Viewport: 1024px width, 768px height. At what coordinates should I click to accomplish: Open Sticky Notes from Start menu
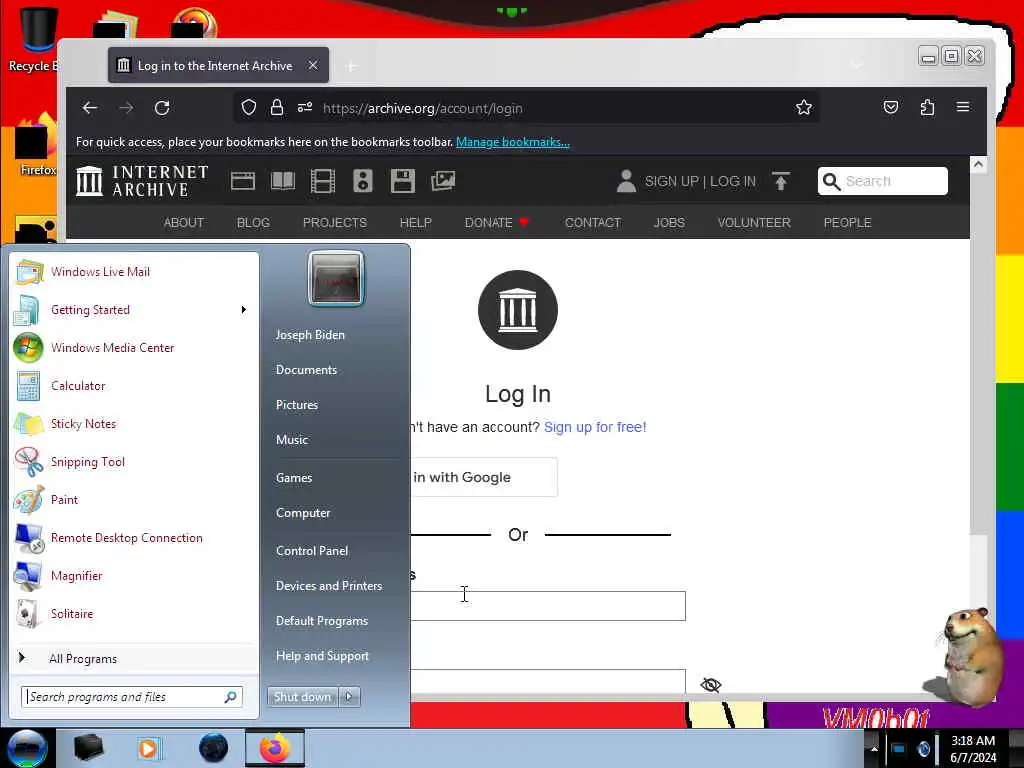coord(134,424)
